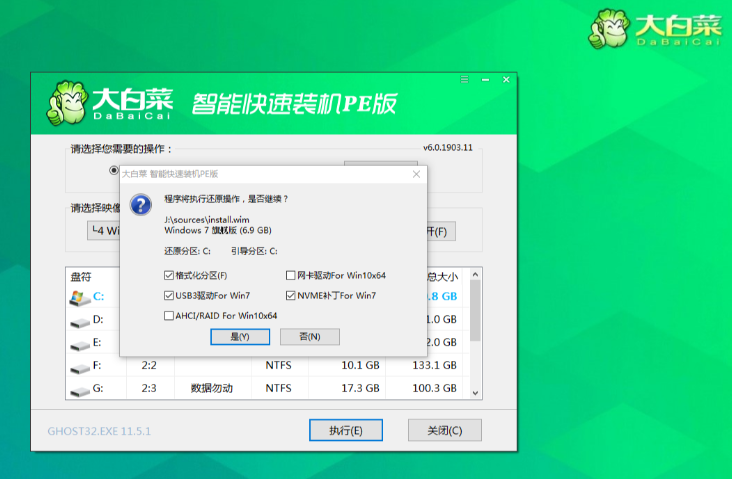Close the DaBaiCai installer main window
Viewport: 732px width, 479px height.
coord(506,80)
